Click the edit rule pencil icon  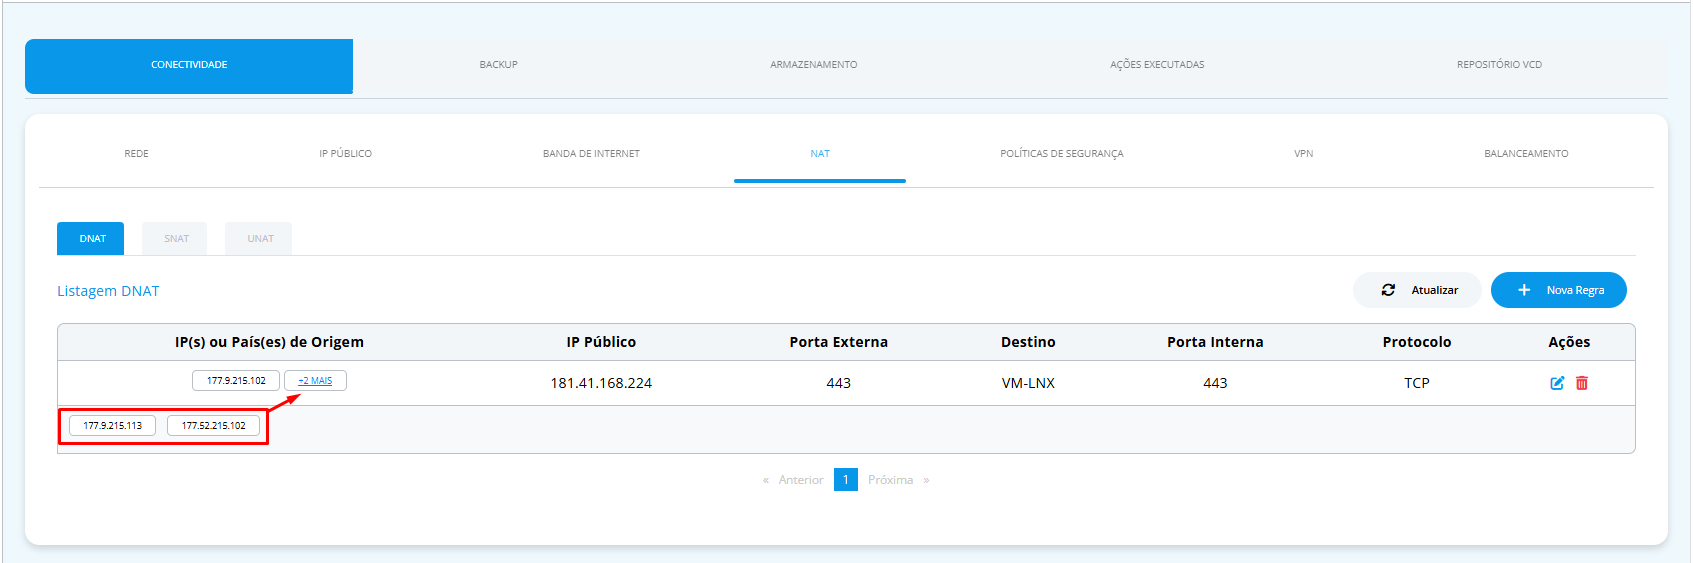(1557, 383)
